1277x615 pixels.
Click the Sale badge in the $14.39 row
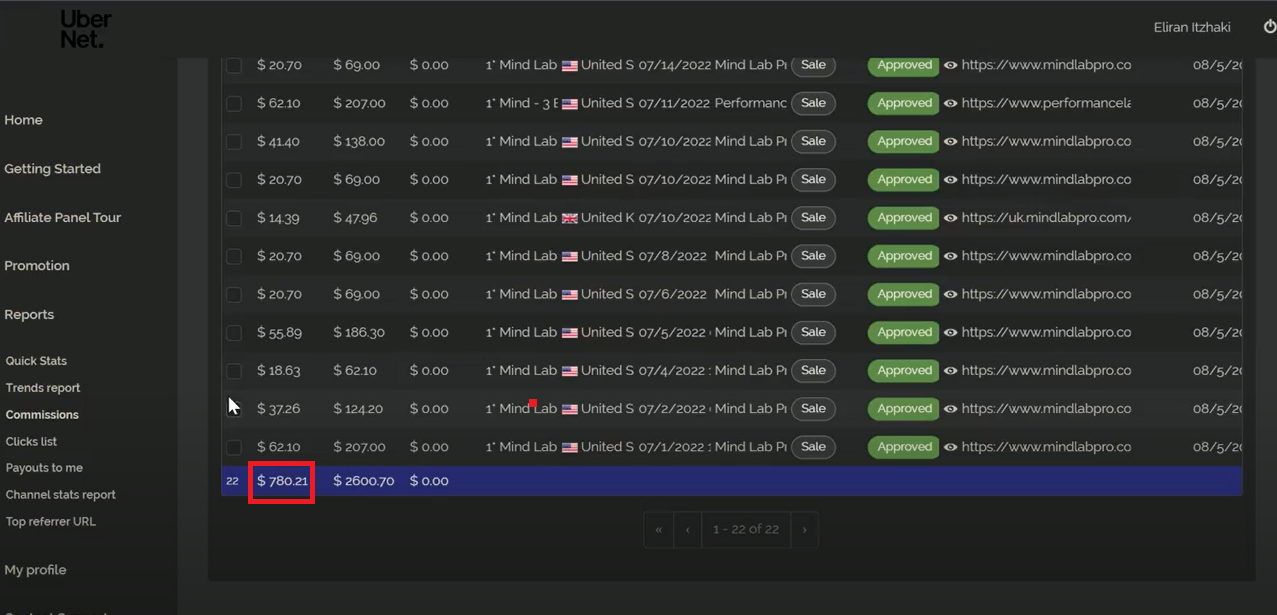(x=813, y=218)
